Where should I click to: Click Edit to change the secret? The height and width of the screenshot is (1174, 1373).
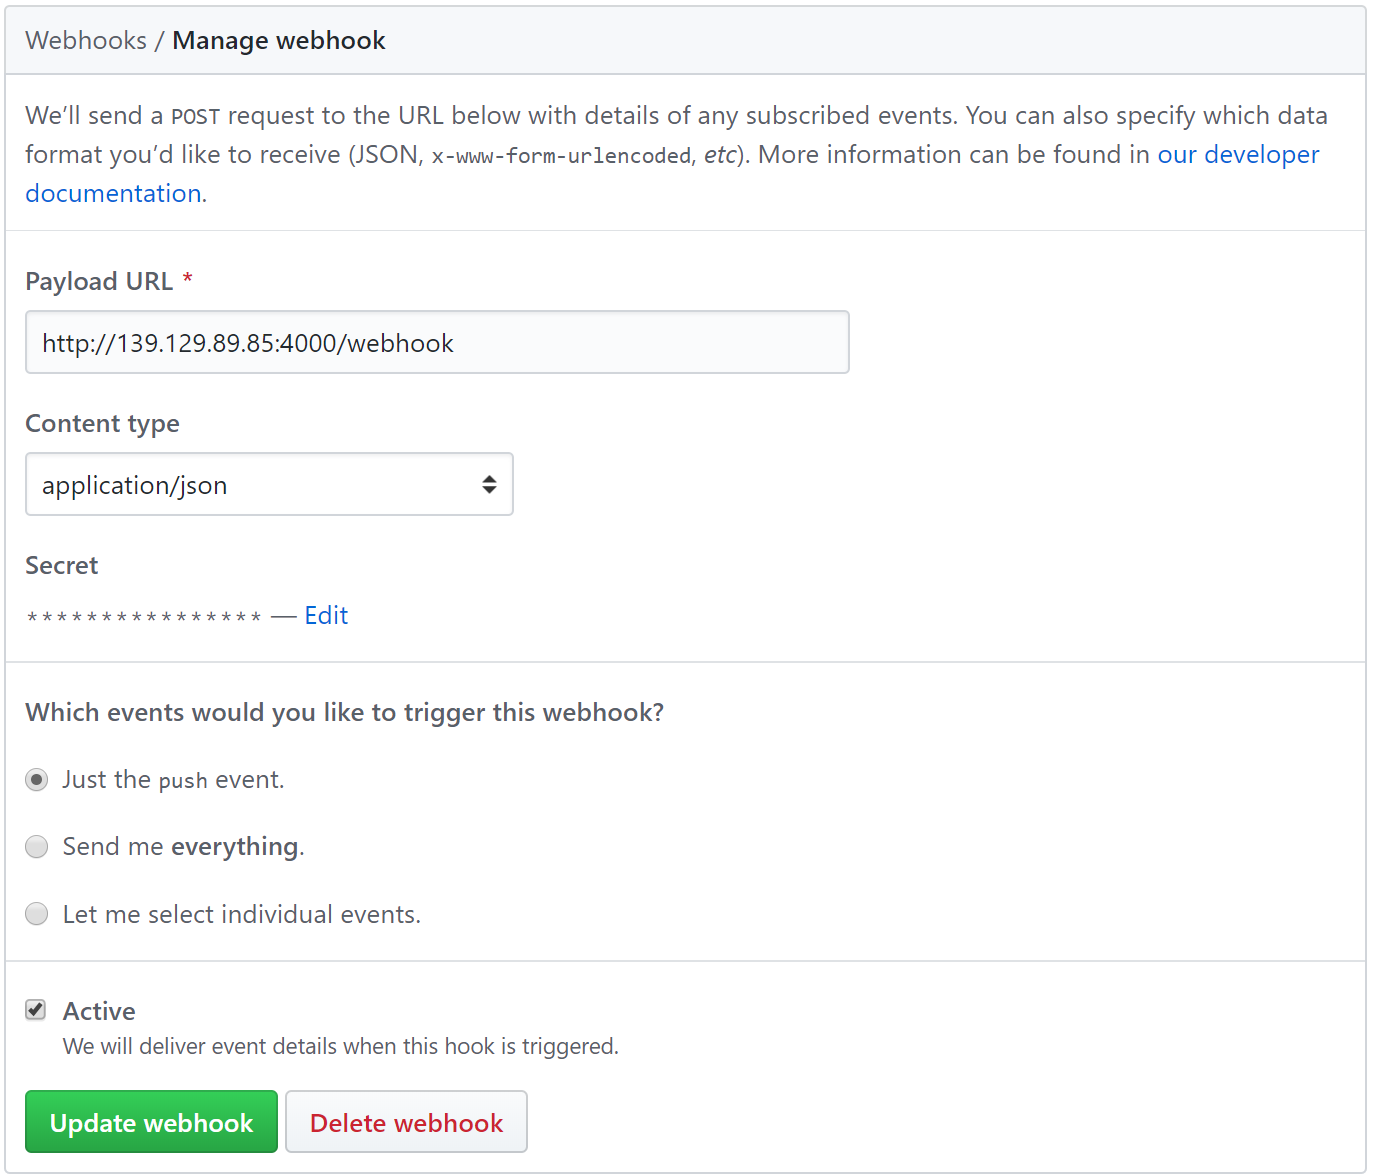pyautogui.click(x=326, y=615)
